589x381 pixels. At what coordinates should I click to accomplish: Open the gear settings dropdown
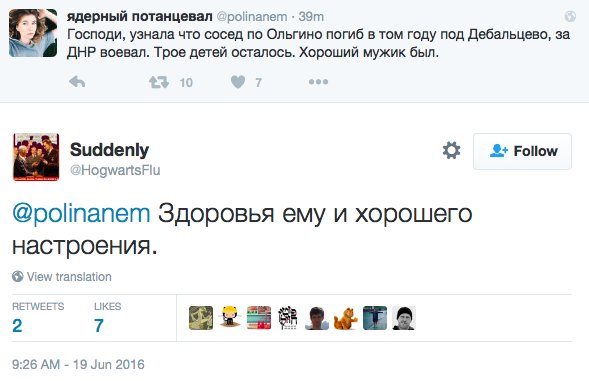451,151
